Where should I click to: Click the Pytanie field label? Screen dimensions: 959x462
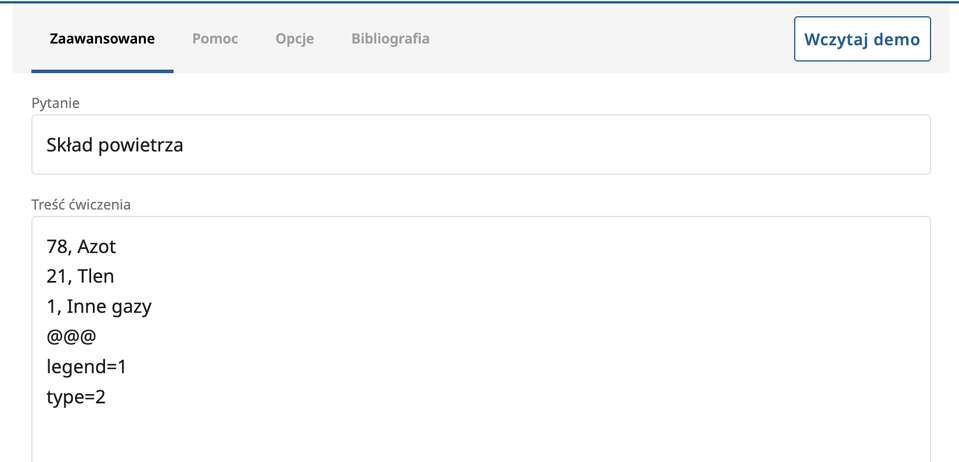pyautogui.click(x=55, y=103)
